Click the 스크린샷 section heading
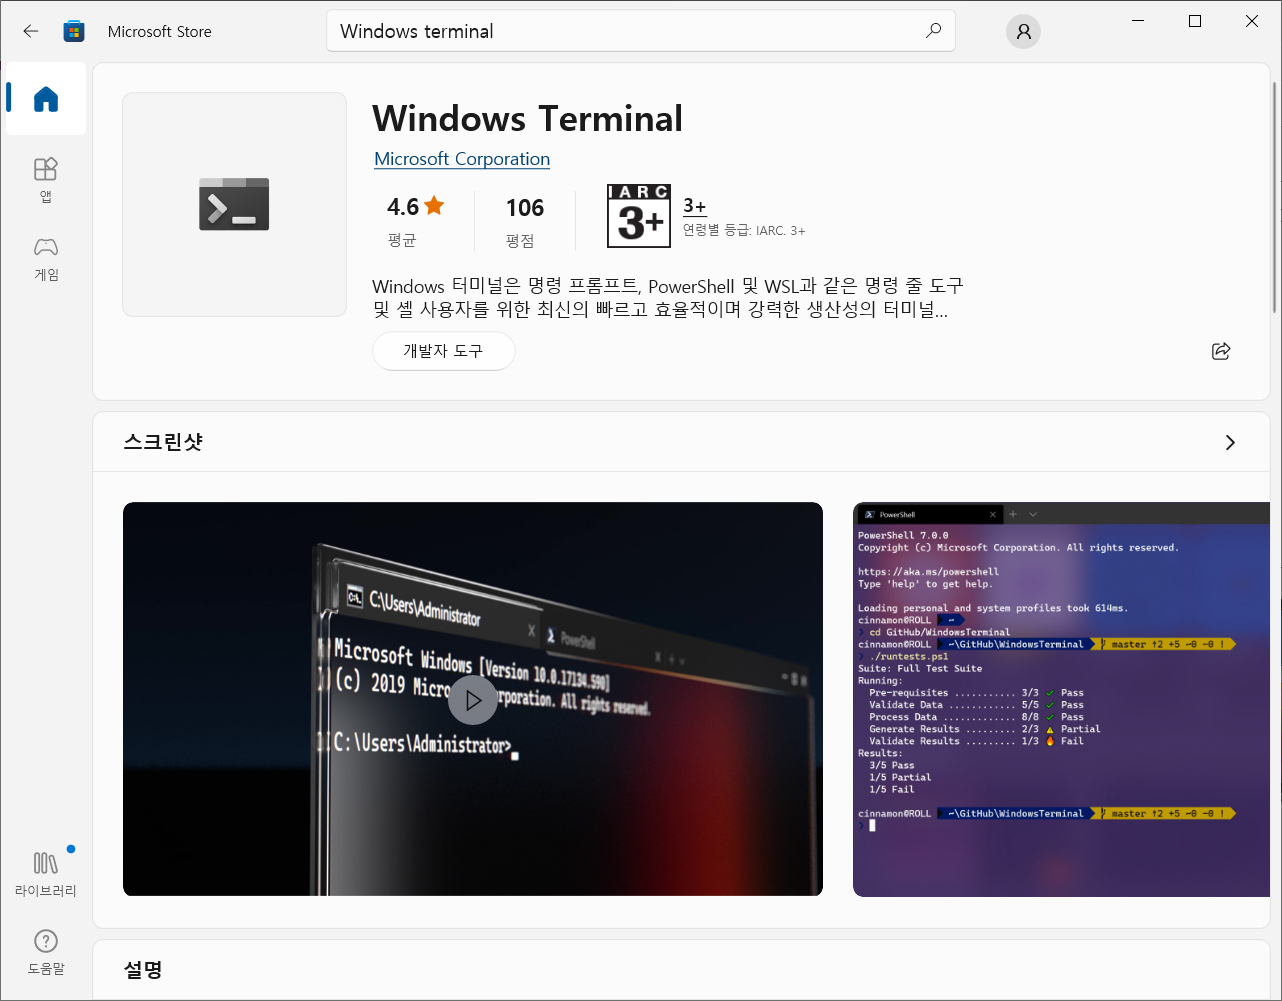1282x1001 pixels. pos(163,442)
